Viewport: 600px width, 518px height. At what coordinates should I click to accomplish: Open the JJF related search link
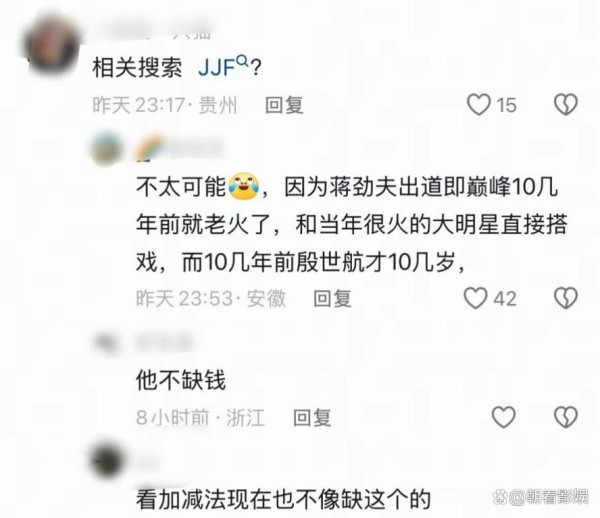coord(216,68)
